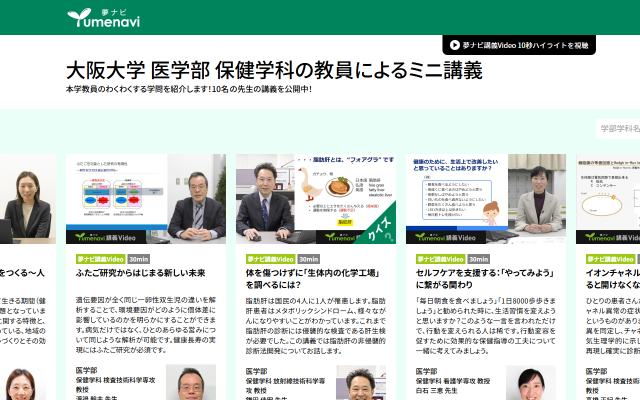
Task: Open title 体を傷つけずに「生体内の化学工場」を調べるには?
Action: (316, 280)
